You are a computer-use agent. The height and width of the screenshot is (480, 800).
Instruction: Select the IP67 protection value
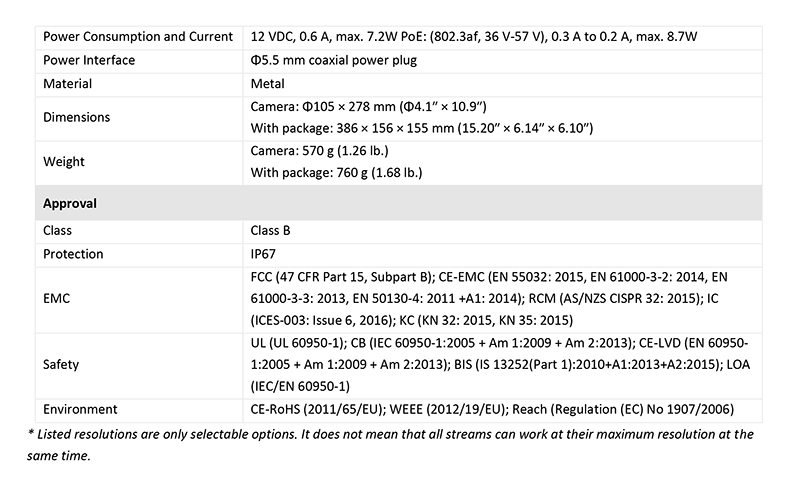pyautogui.click(x=263, y=254)
